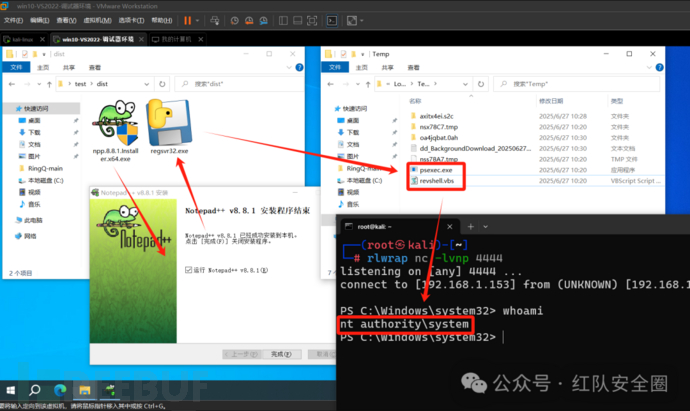This screenshot has width=690, height=411.
Task: Open the 查看(V) menu in VMware
Action: pos(66,20)
